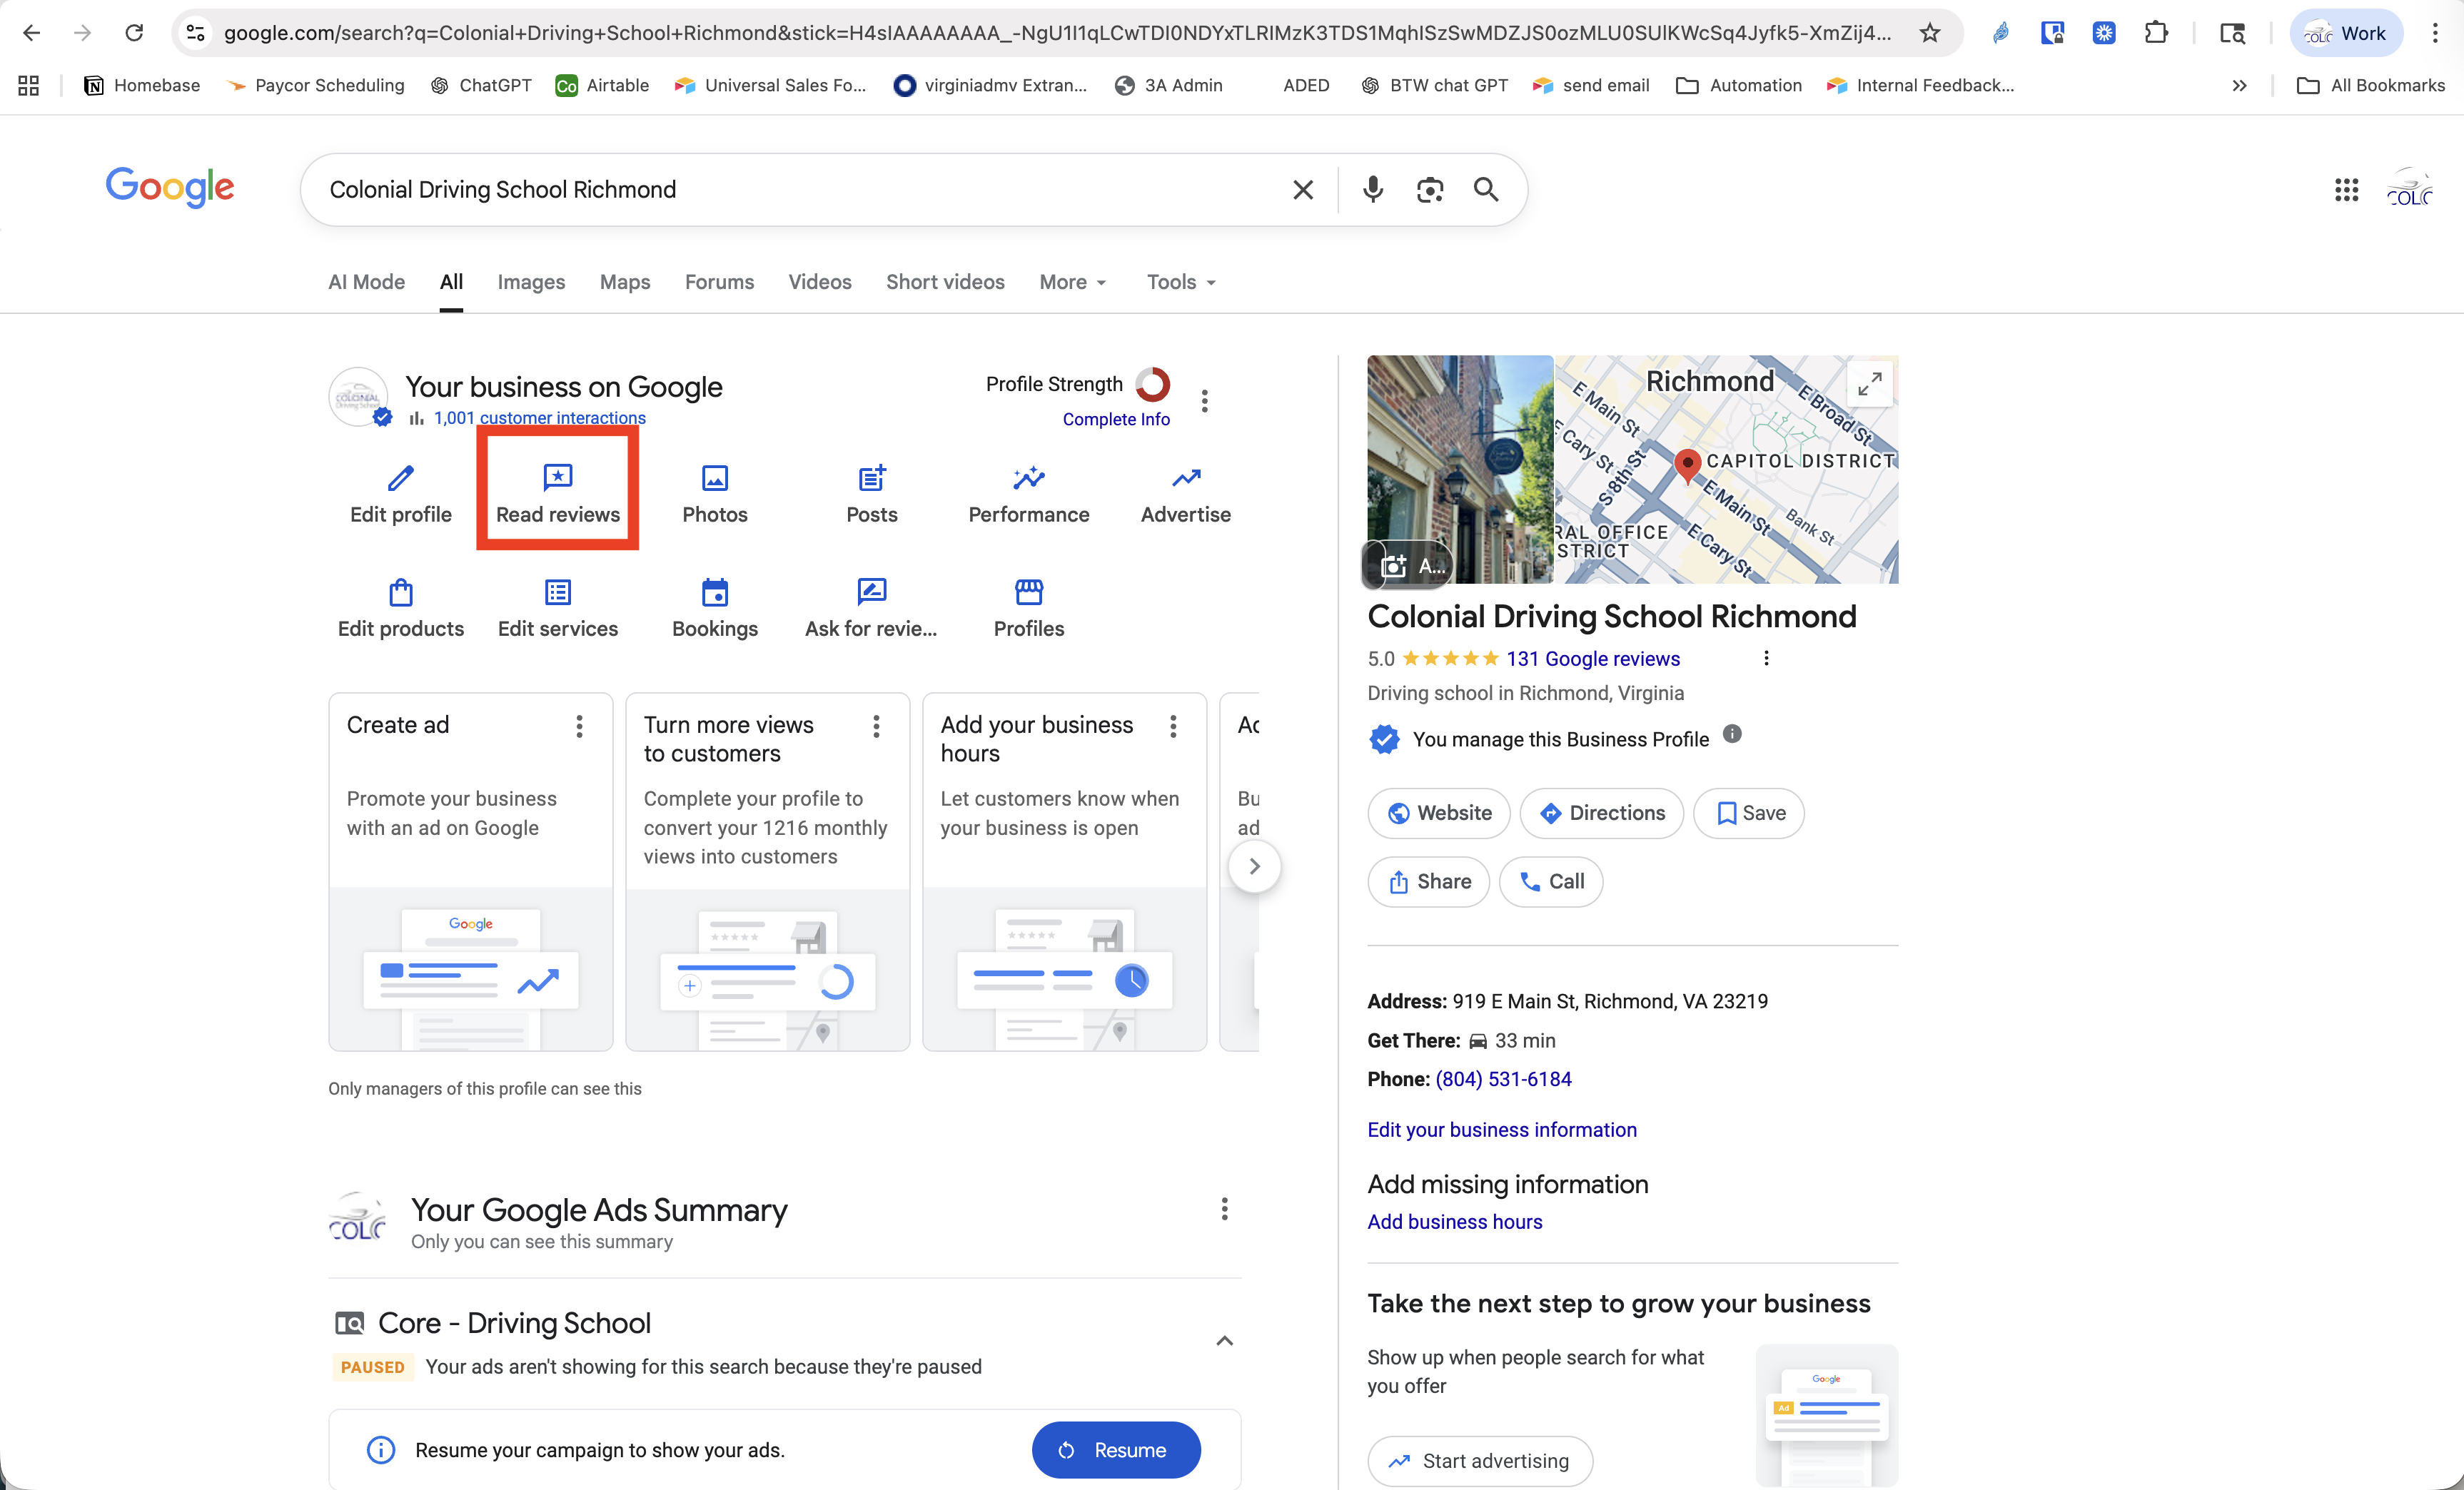Open the All Bookmarks folder
This screenshot has width=2464, height=1490.
click(x=2371, y=86)
